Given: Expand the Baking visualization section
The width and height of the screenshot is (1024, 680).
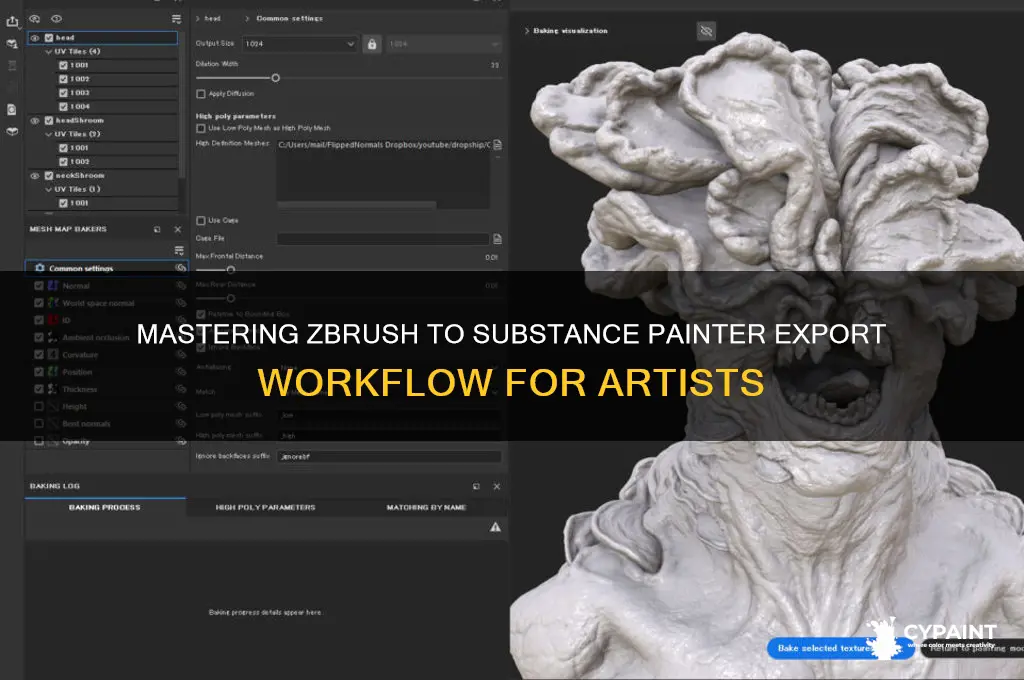Looking at the screenshot, I should pyautogui.click(x=527, y=31).
